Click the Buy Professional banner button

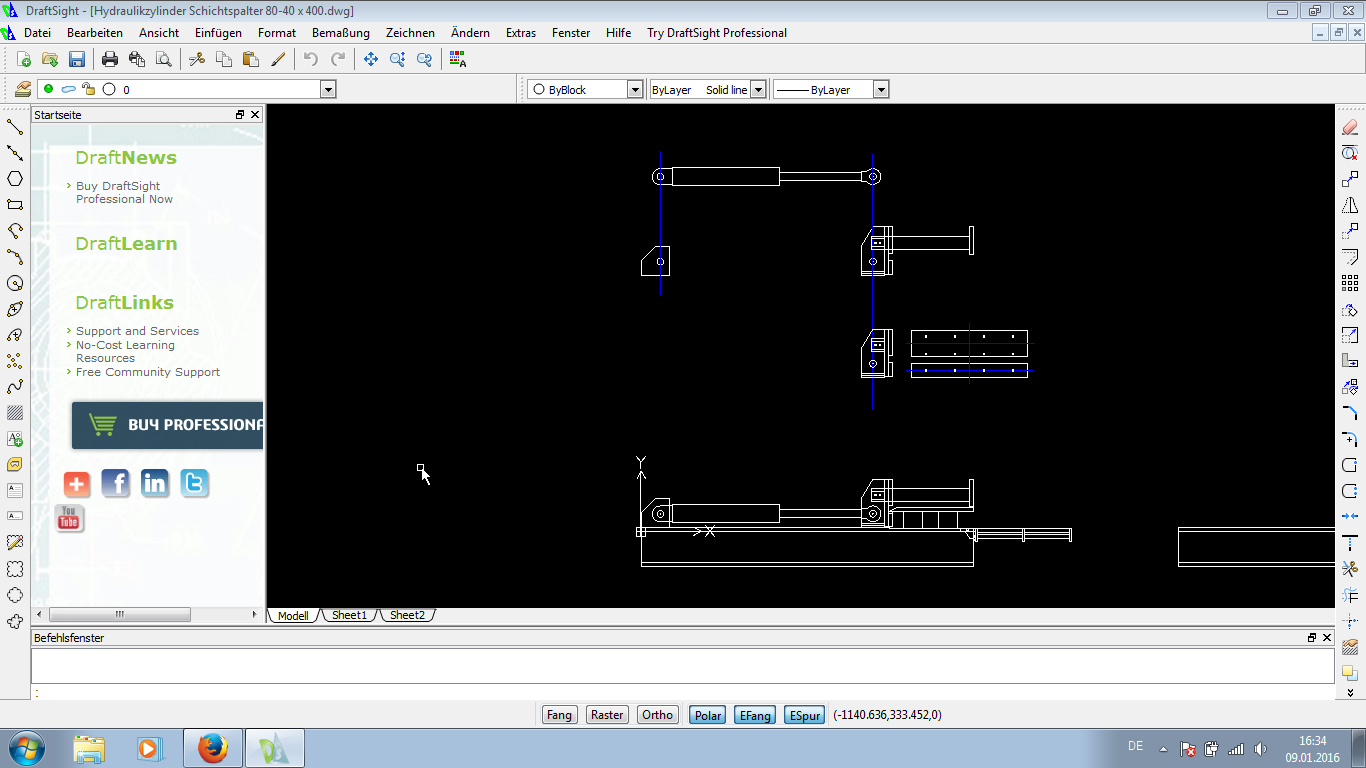[x=168, y=425]
